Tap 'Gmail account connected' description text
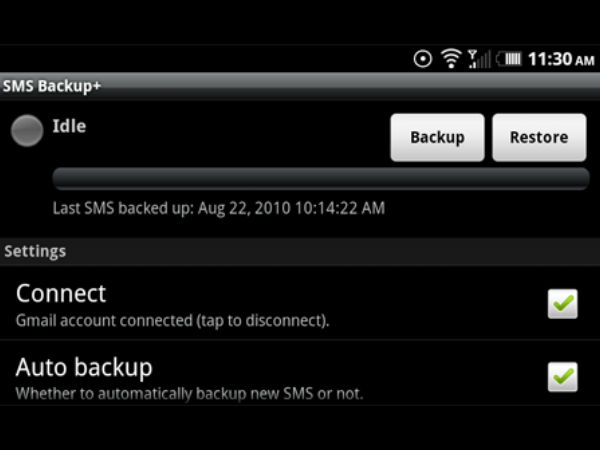The width and height of the screenshot is (600, 450). coord(172,321)
